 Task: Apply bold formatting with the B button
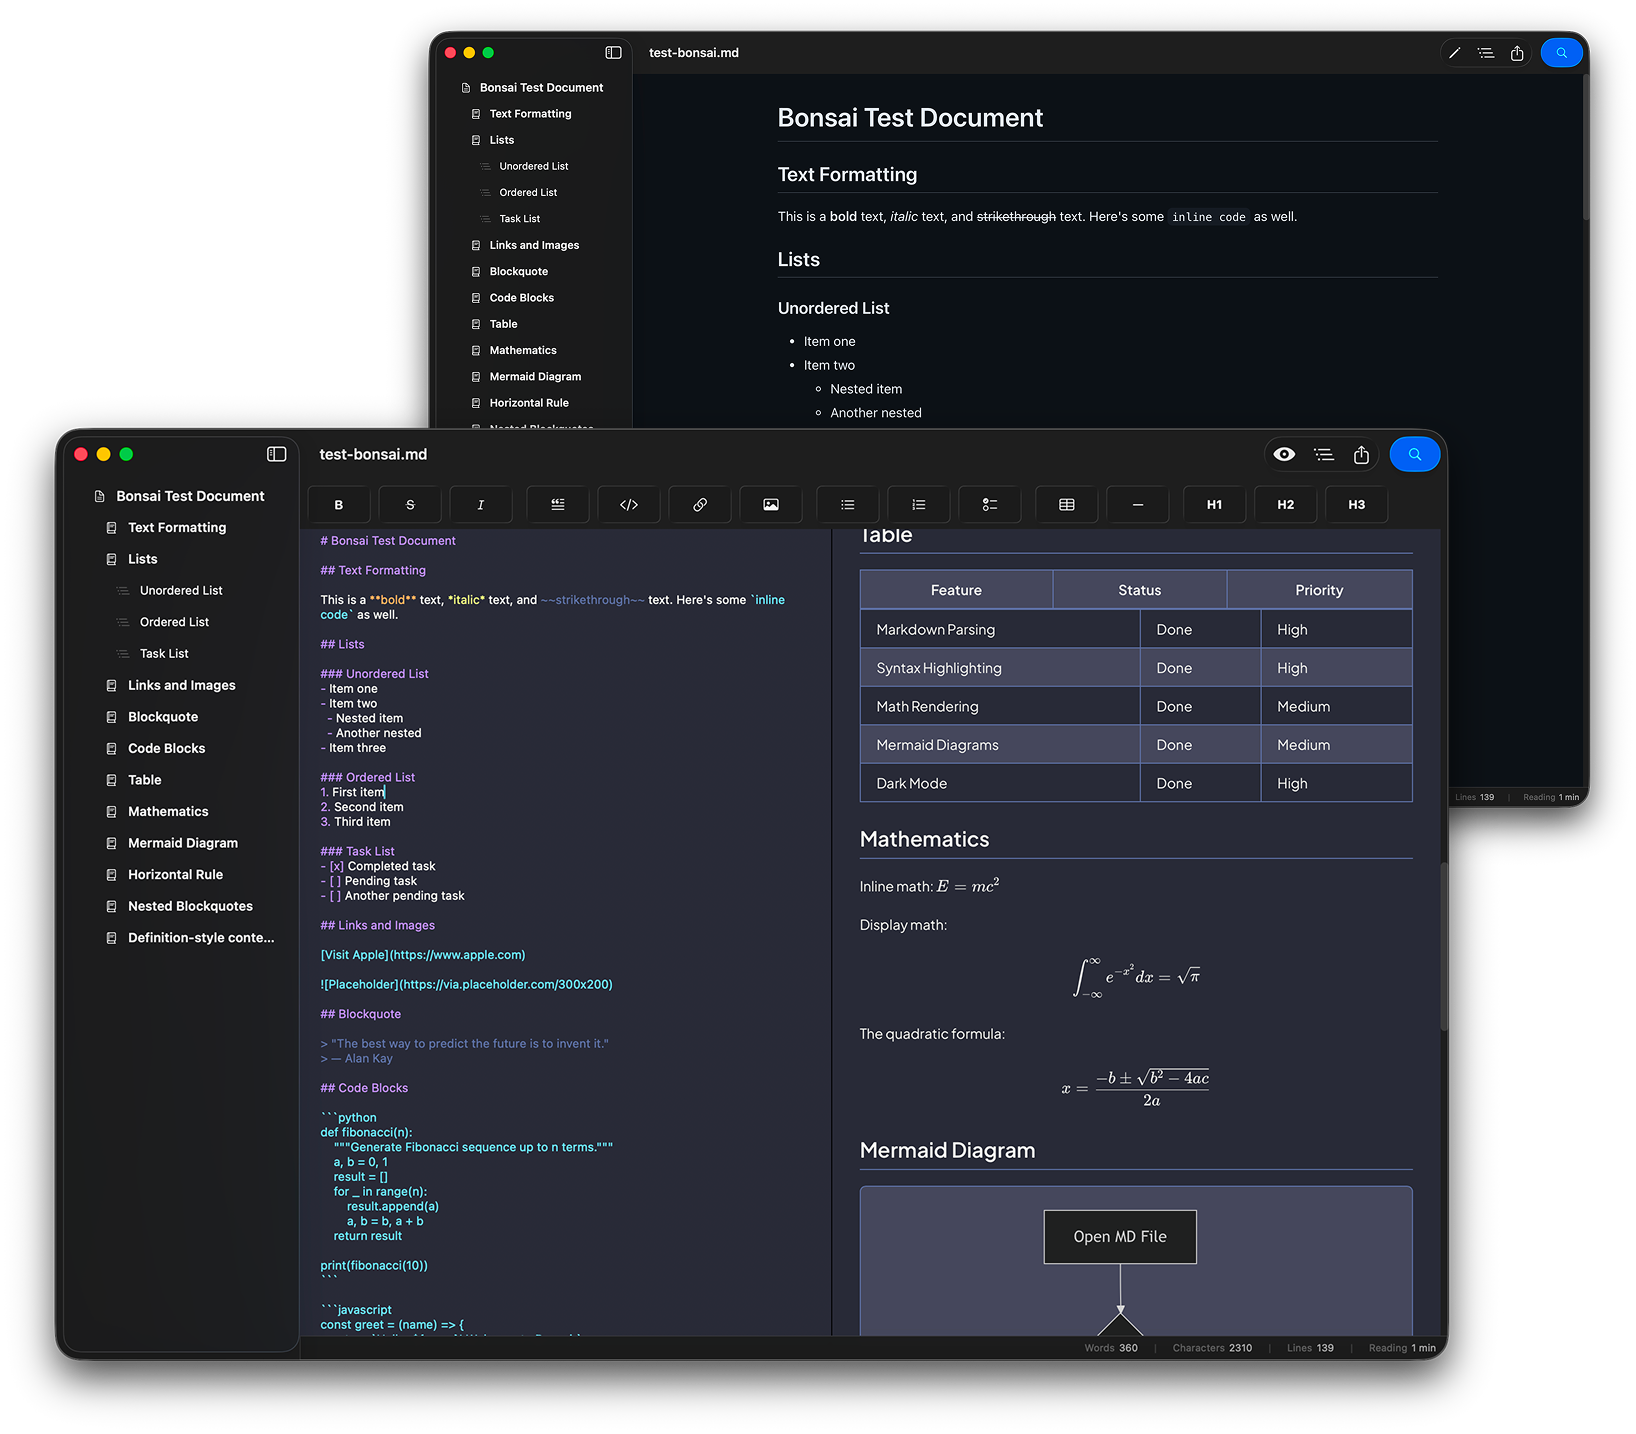pos(339,505)
